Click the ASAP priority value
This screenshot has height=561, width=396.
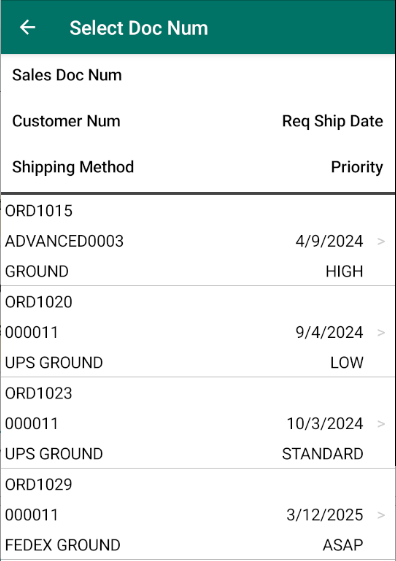click(343, 545)
